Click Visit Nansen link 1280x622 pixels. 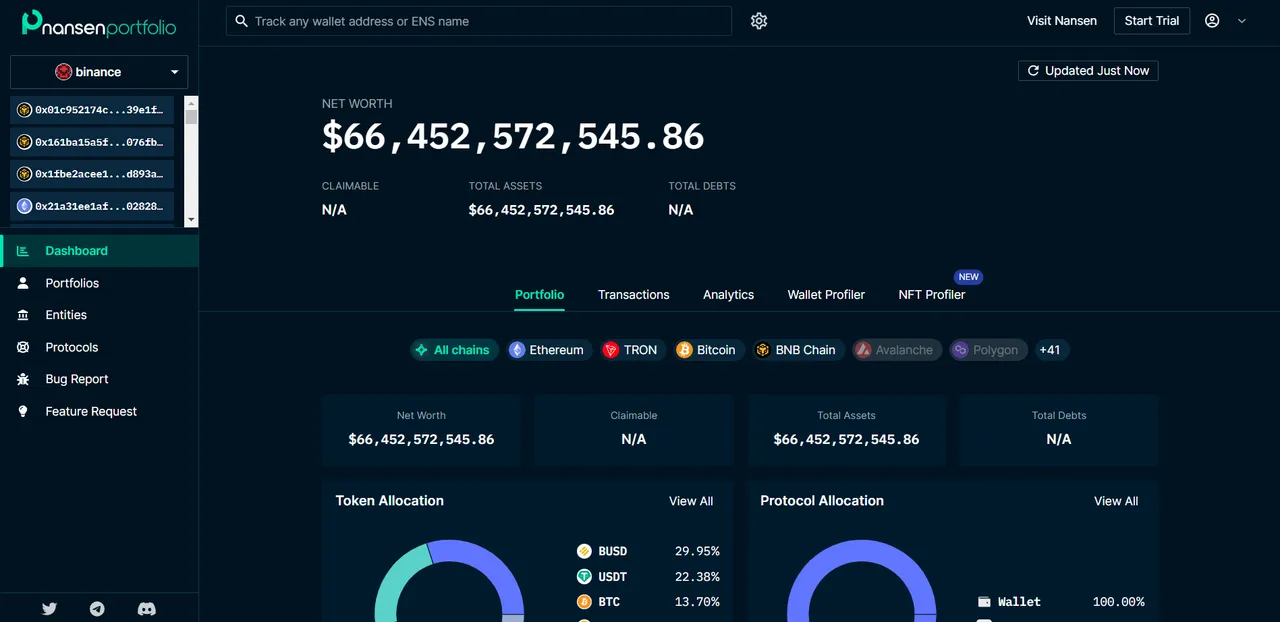pos(1062,21)
